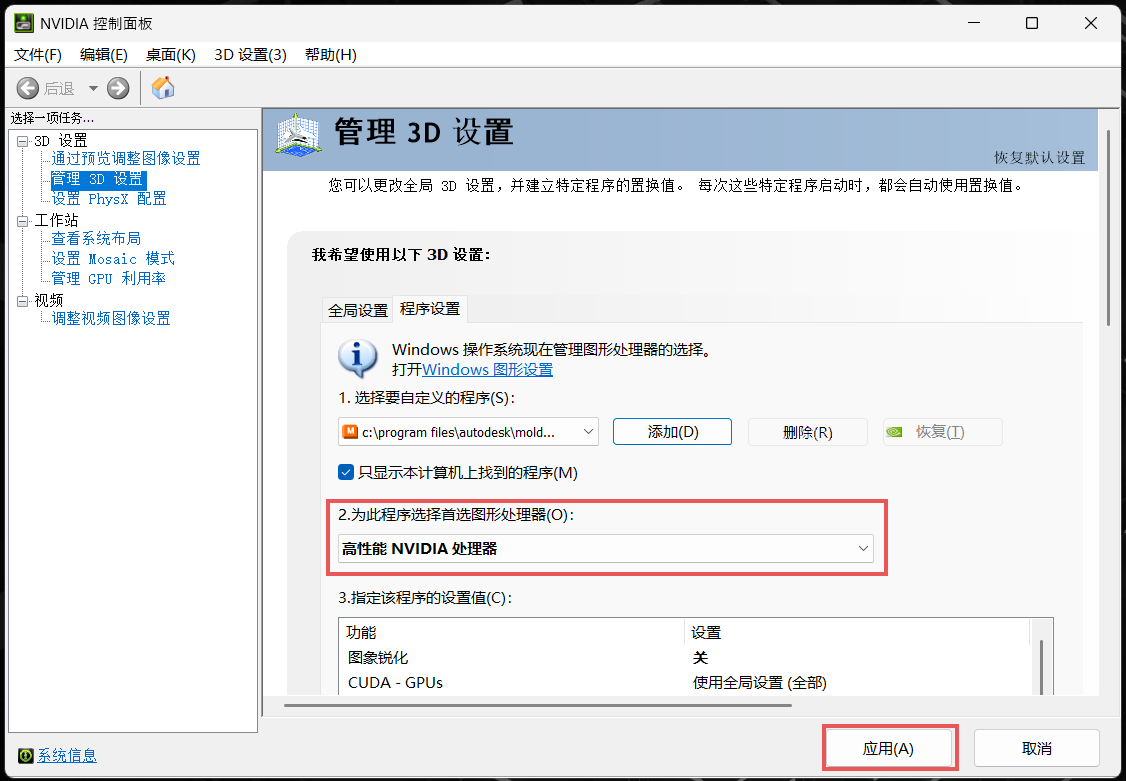
Task: Open the Windows 图形设置 link
Action: 488,370
